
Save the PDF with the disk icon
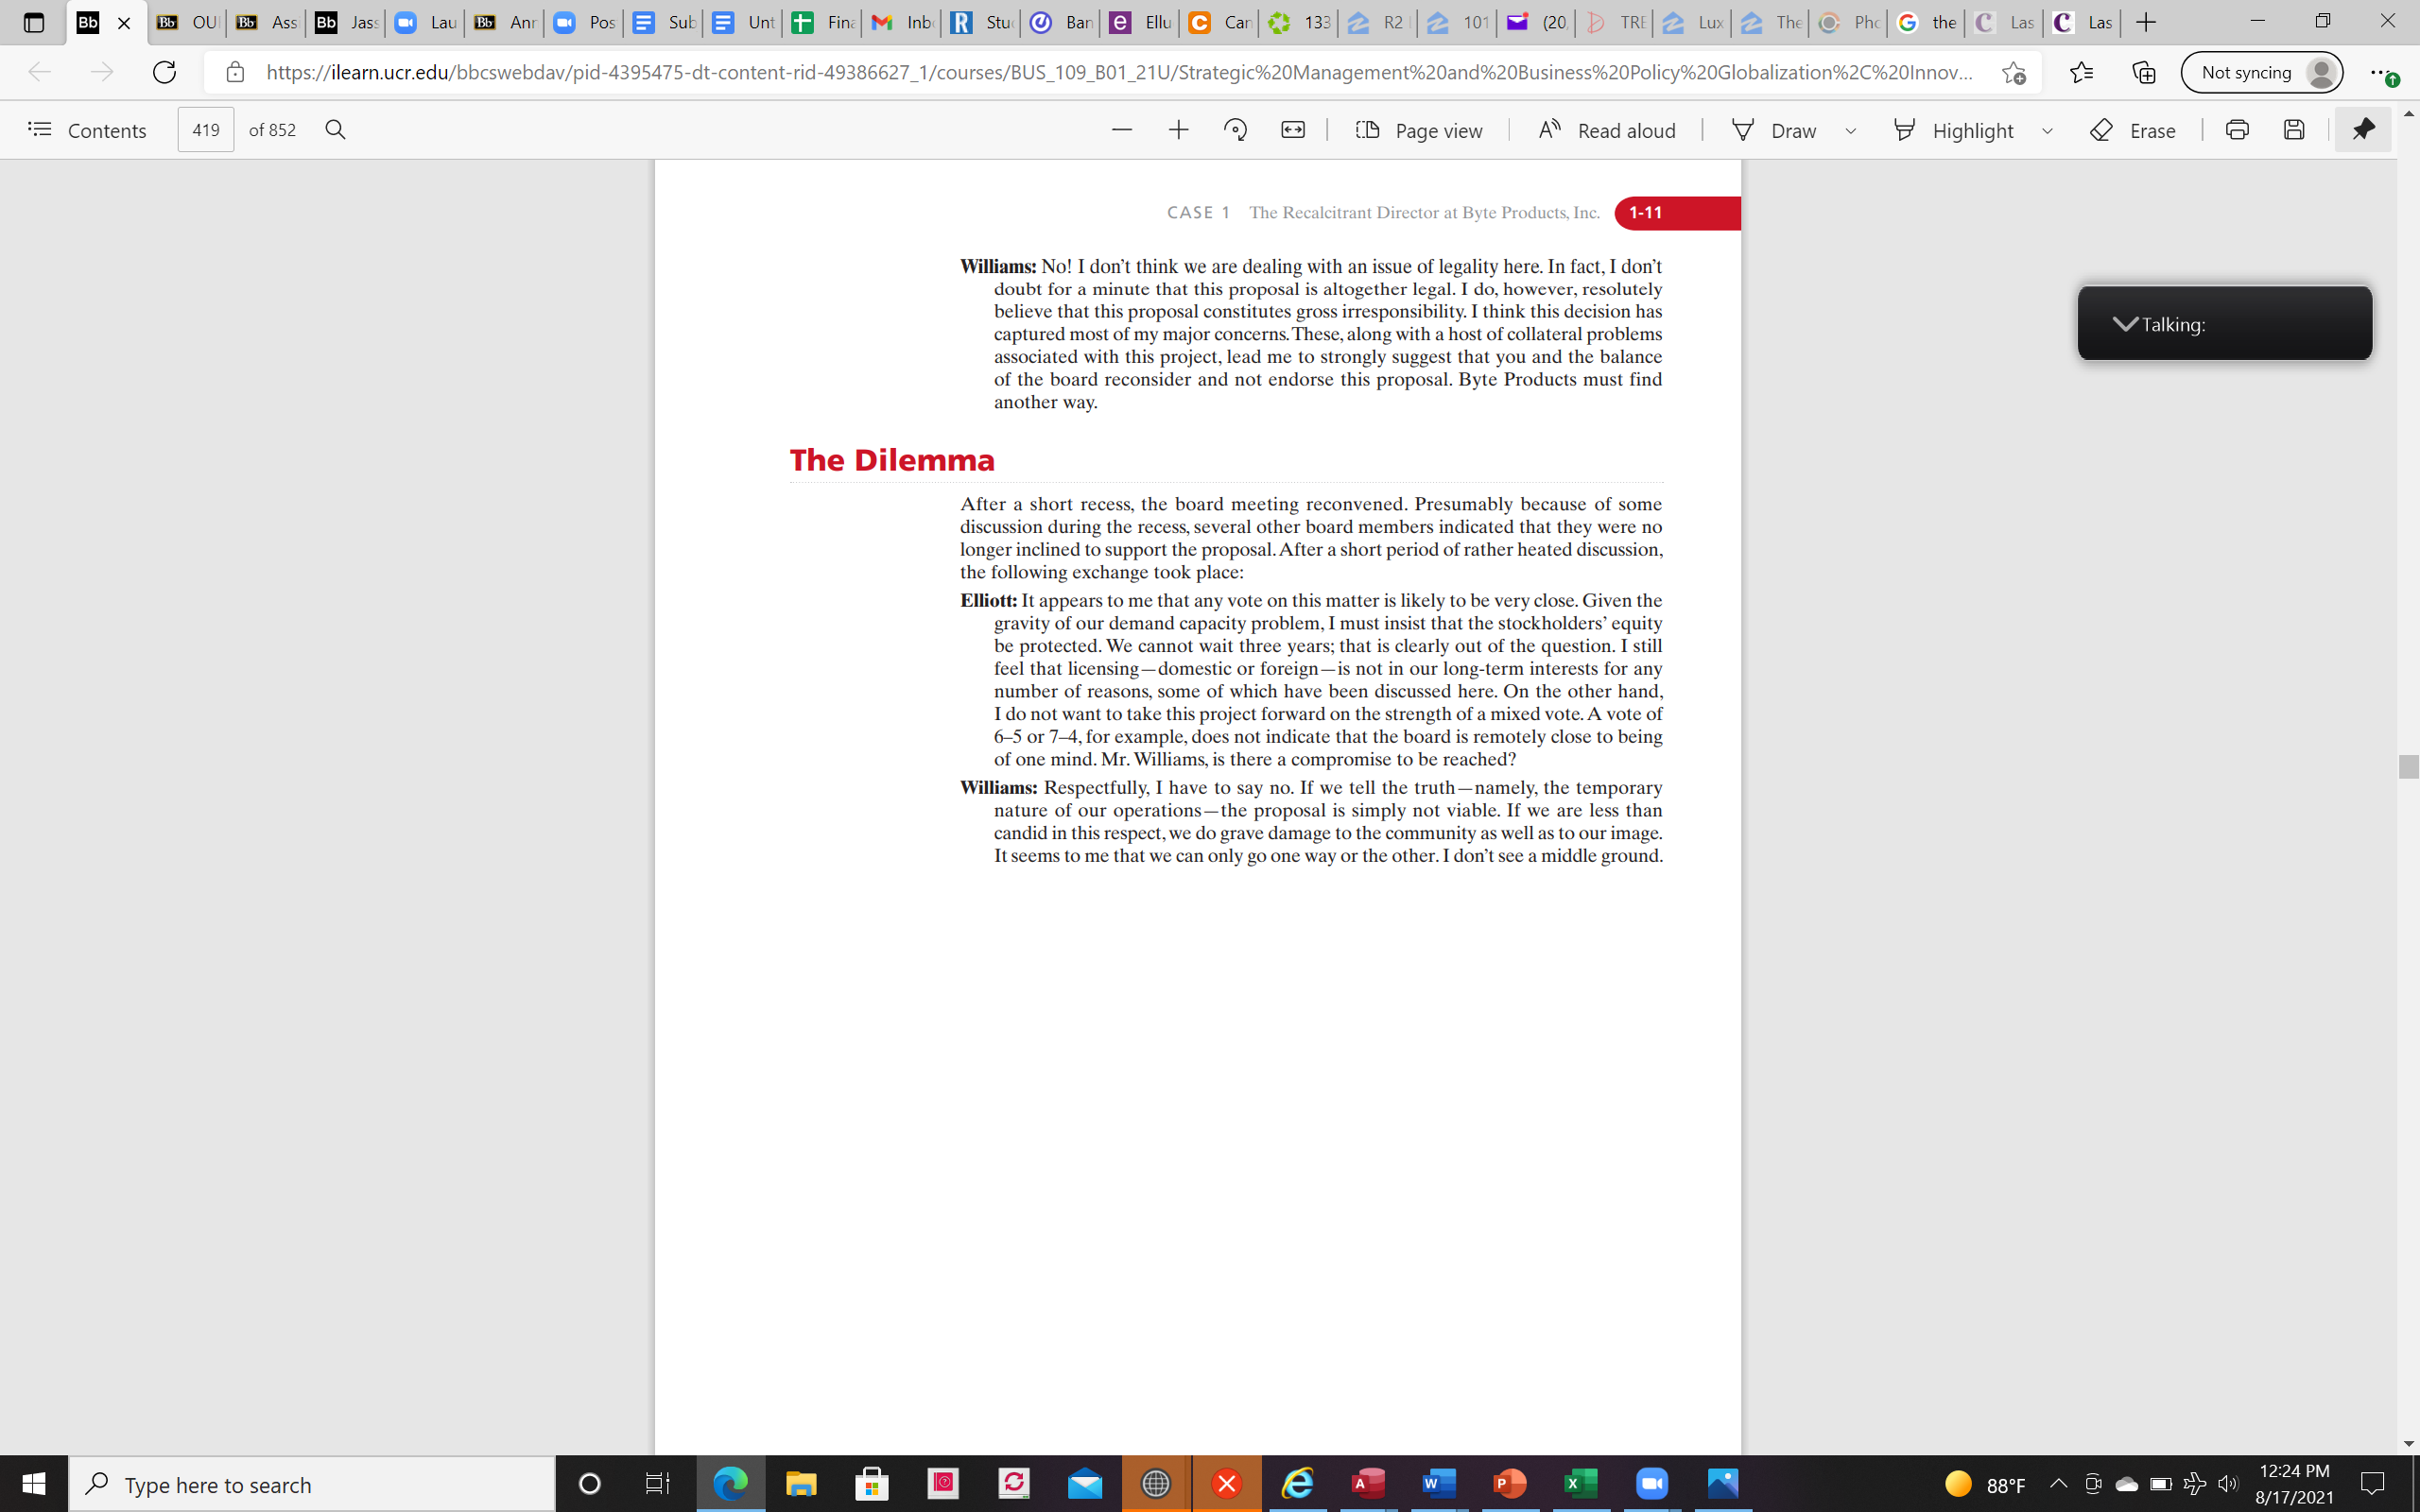[x=2294, y=130]
